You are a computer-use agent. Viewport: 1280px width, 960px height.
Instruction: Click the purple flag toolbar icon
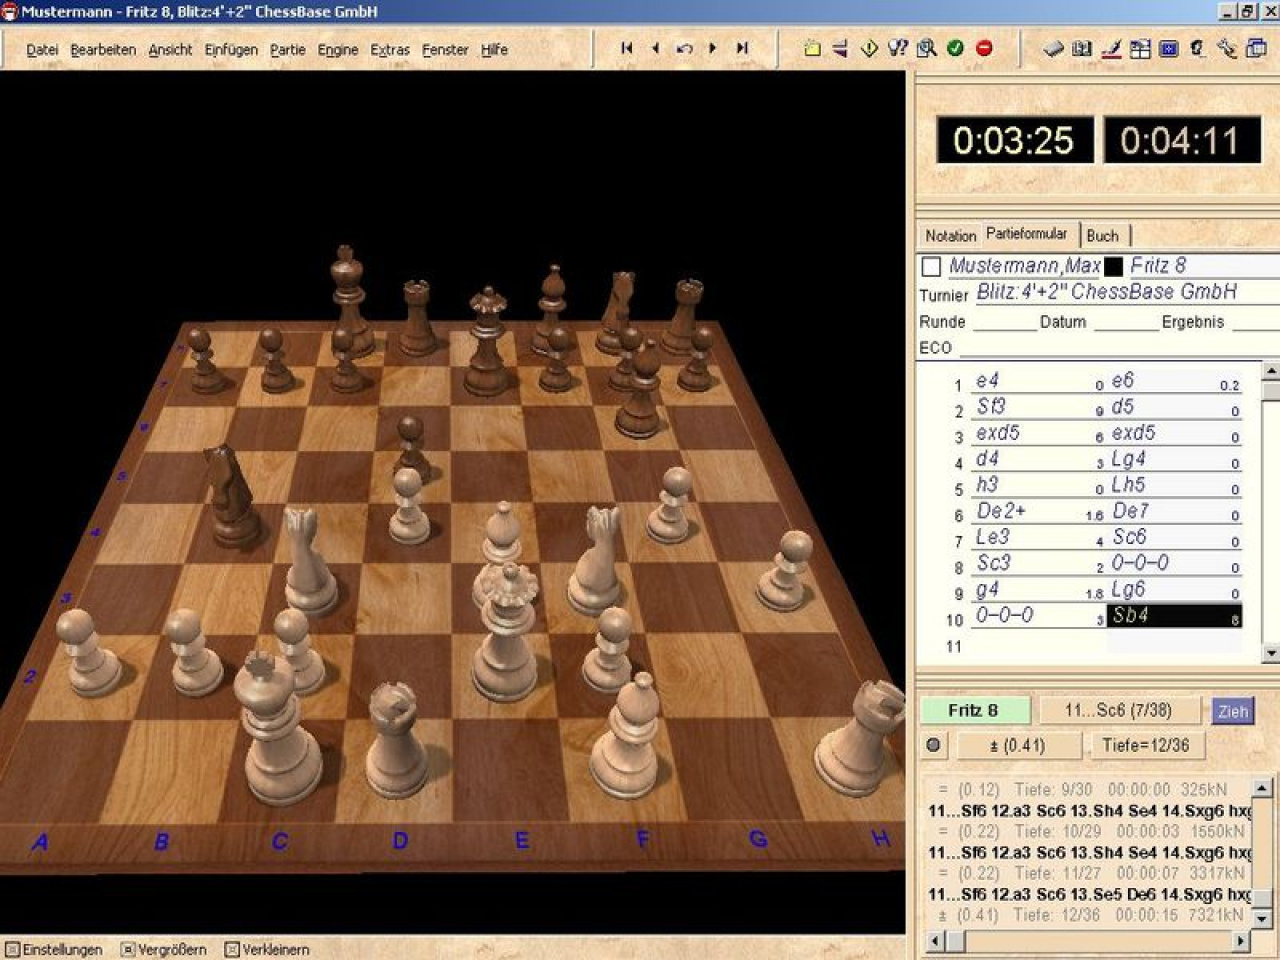(x=840, y=48)
